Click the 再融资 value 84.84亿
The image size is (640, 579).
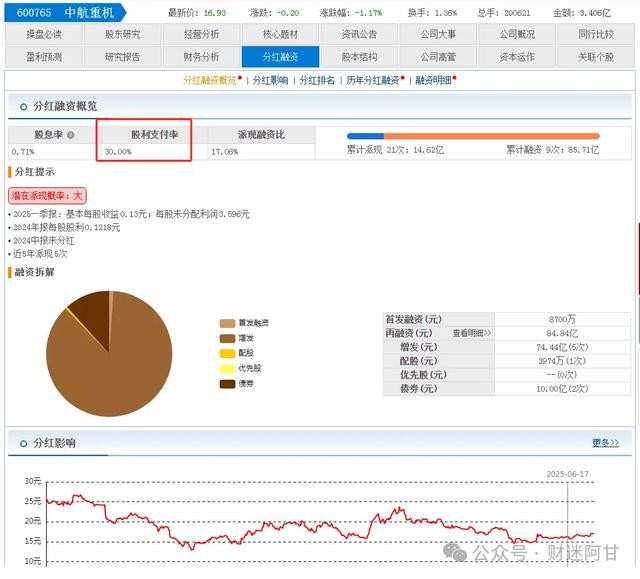coord(562,333)
